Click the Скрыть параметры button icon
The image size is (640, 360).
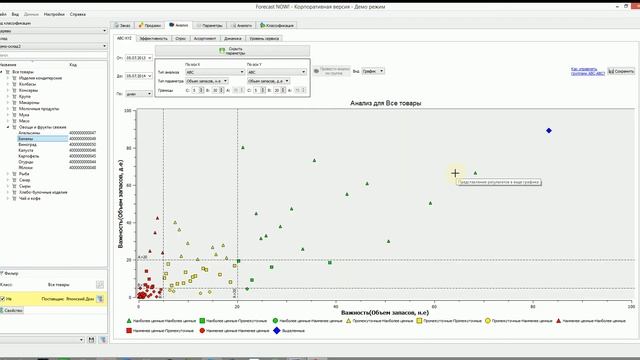222,51
